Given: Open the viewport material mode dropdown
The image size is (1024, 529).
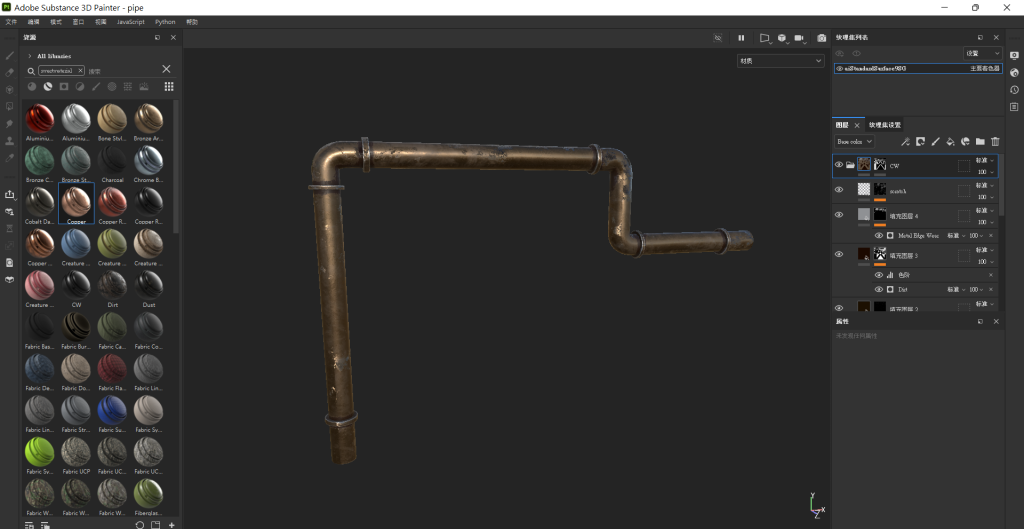Looking at the screenshot, I should coord(780,61).
